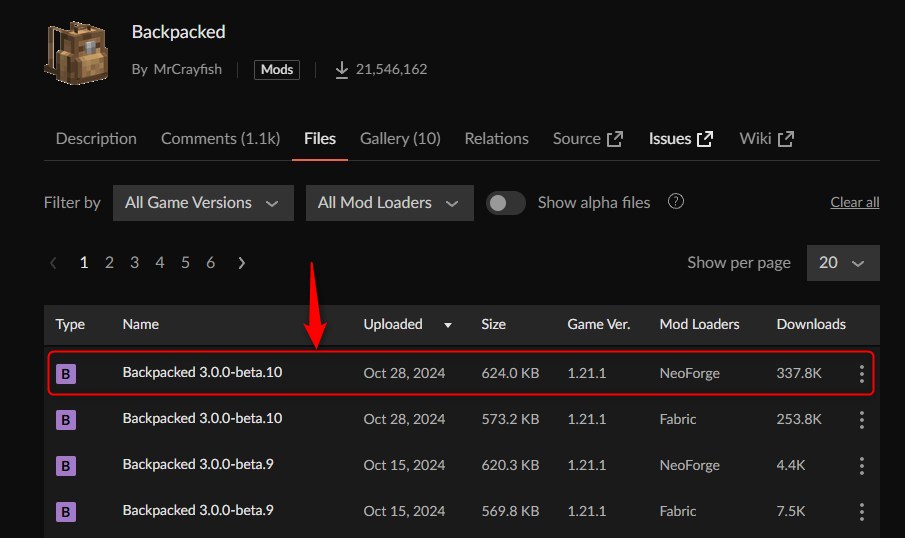Screen dimensions: 905x538
Task: Click the total downloads arrow icon
Action: click(x=342, y=70)
